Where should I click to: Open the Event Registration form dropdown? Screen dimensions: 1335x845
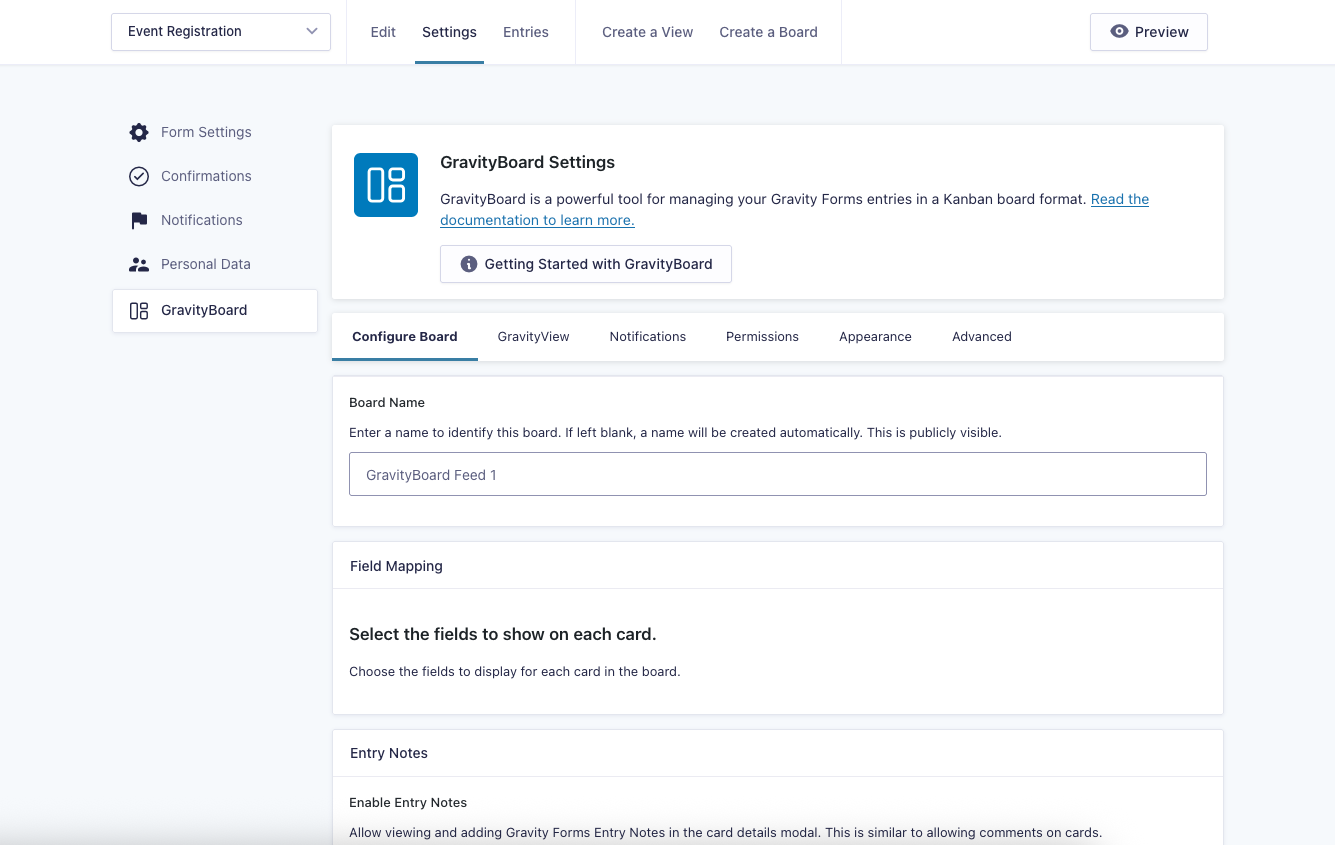click(221, 32)
